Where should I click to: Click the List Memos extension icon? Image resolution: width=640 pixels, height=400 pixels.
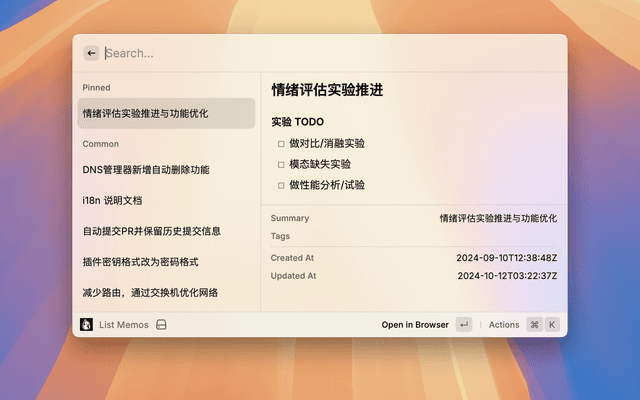click(87, 325)
